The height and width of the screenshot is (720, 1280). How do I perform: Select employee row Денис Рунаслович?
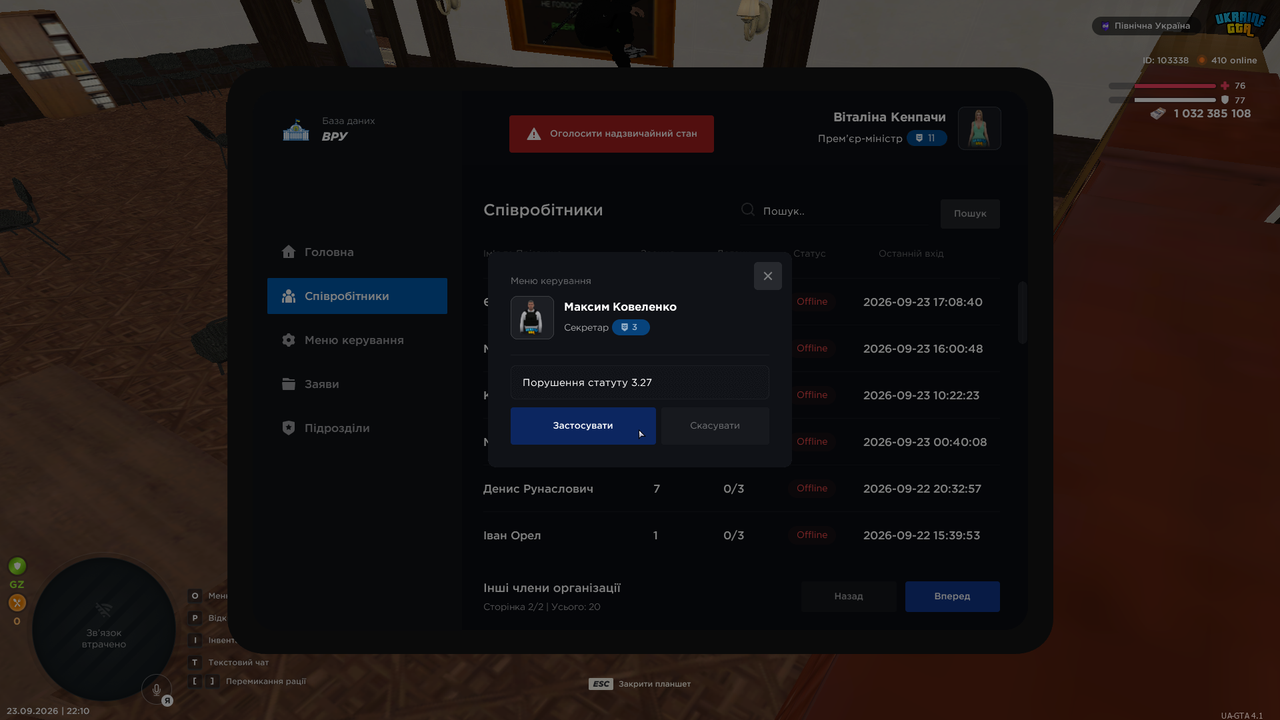740,489
